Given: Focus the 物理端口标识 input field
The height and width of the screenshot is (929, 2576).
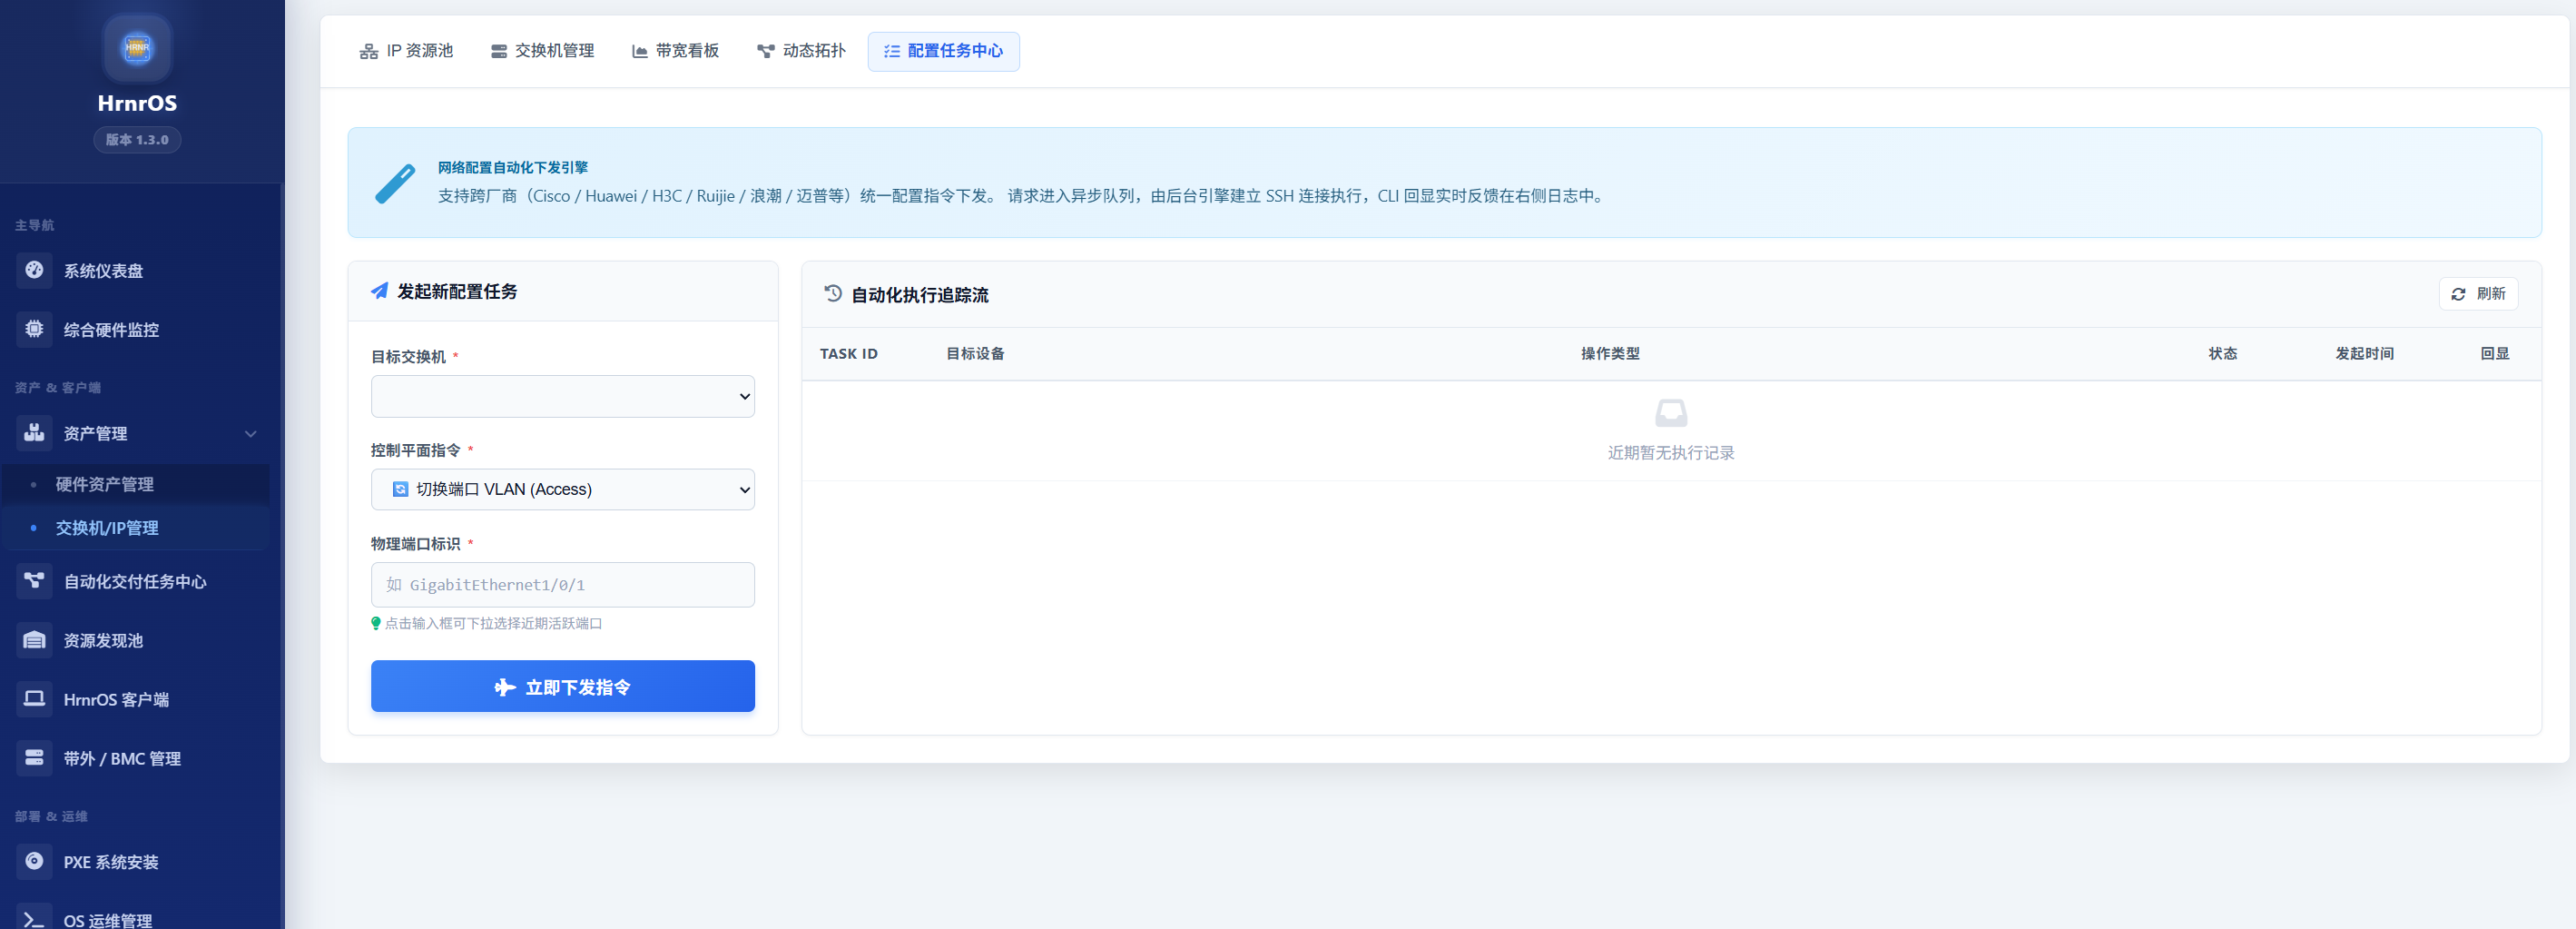Looking at the screenshot, I should point(562,585).
